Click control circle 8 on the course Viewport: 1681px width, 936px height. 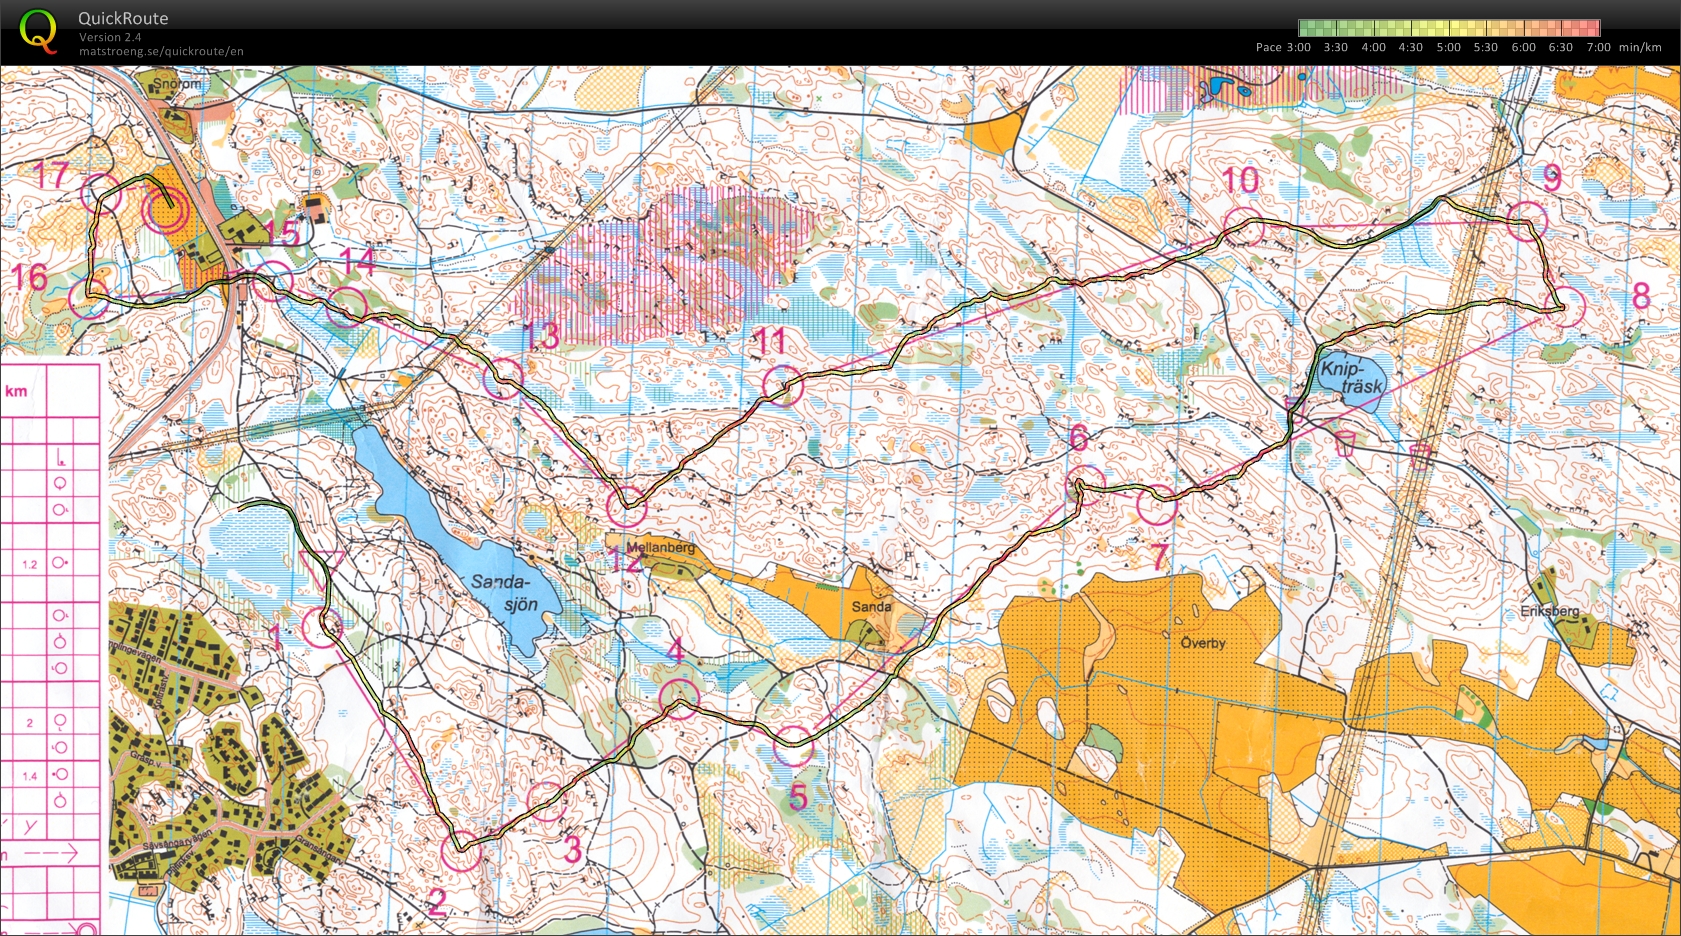tap(1565, 307)
